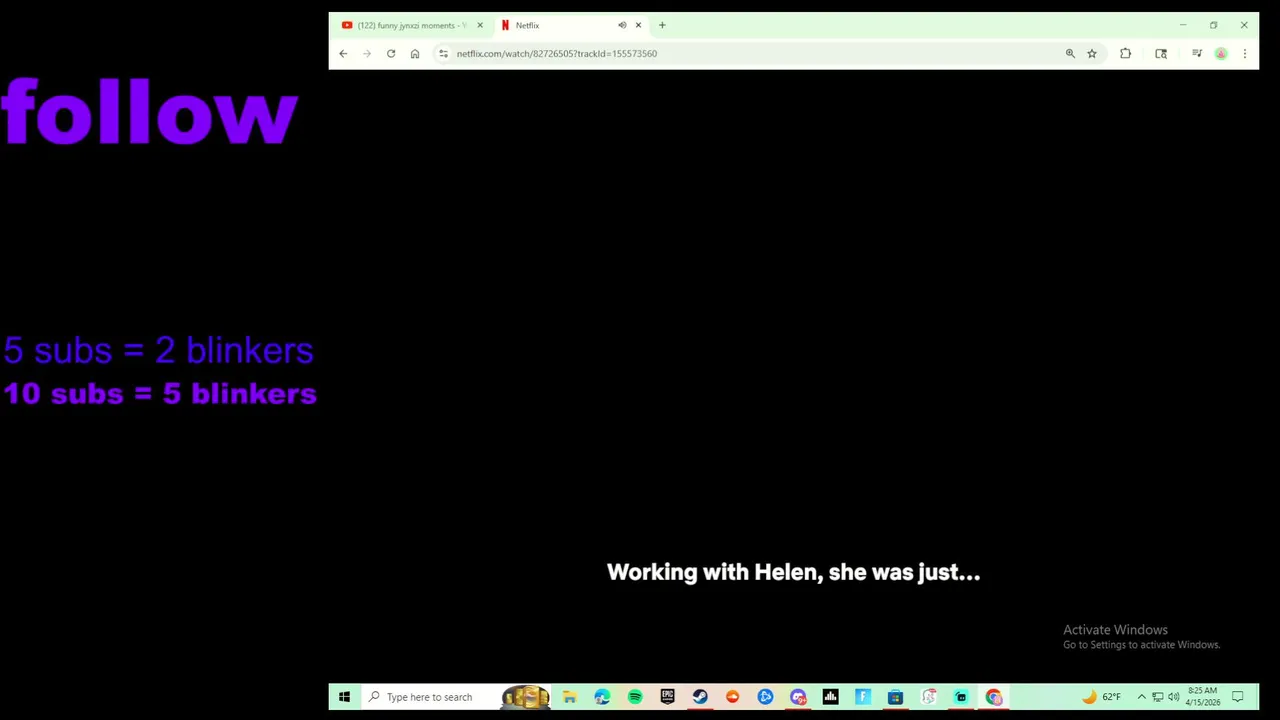This screenshot has width=1280, height=720.
Task: Click the search highlights image in taskbar search box
Action: click(x=525, y=697)
